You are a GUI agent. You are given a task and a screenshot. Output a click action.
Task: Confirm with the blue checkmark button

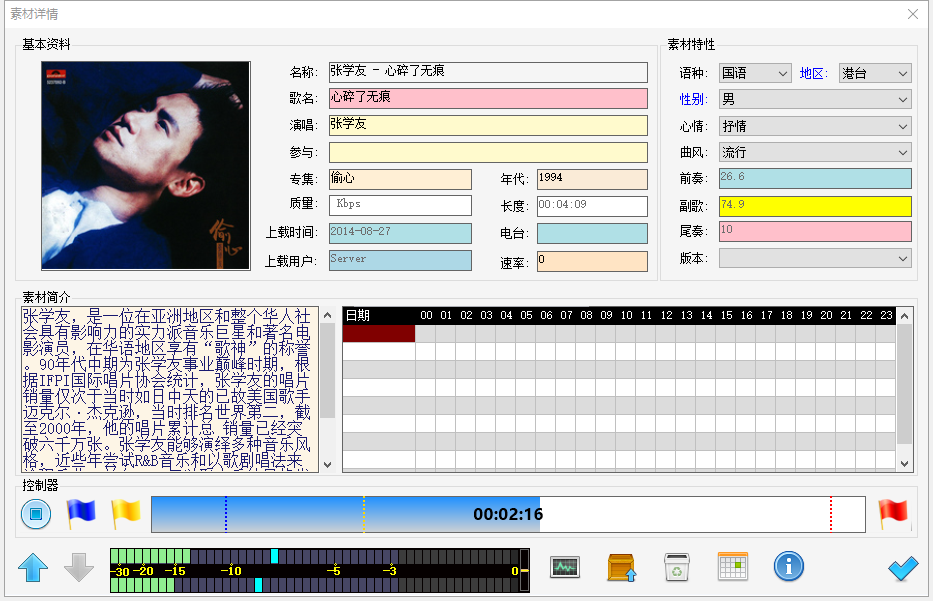click(902, 568)
